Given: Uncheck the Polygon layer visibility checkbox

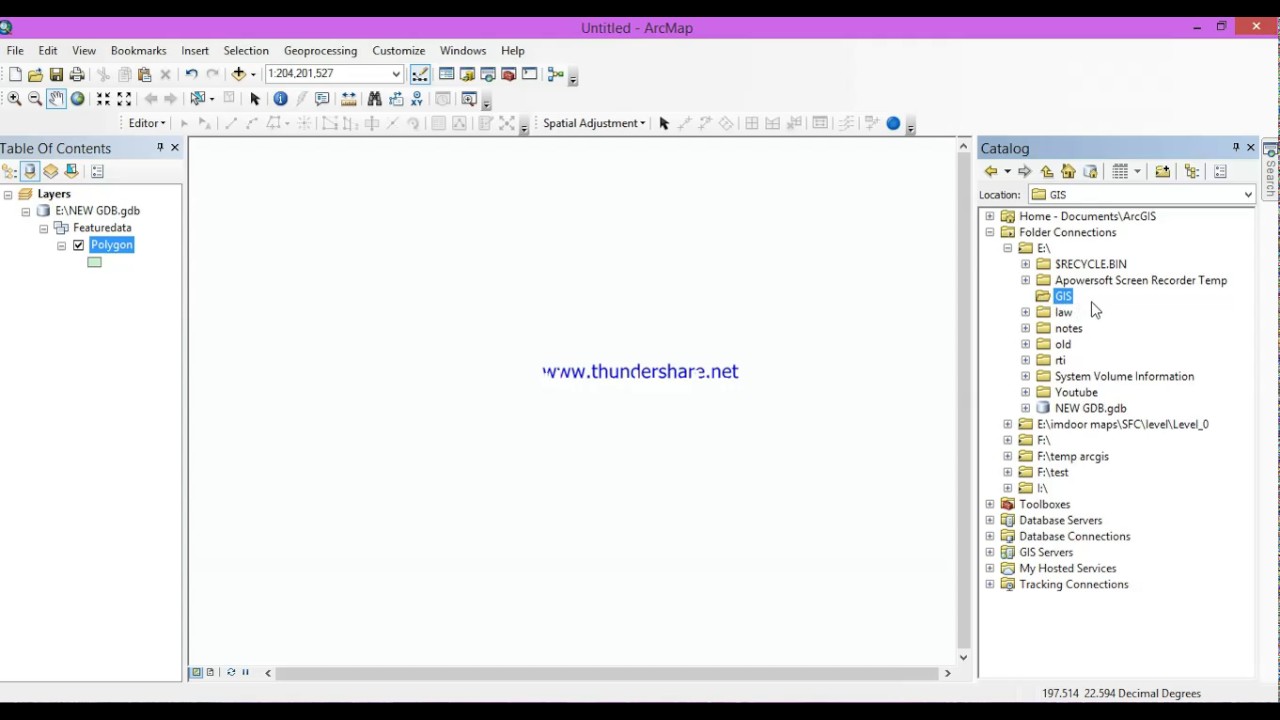Looking at the screenshot, I should 78,245.
